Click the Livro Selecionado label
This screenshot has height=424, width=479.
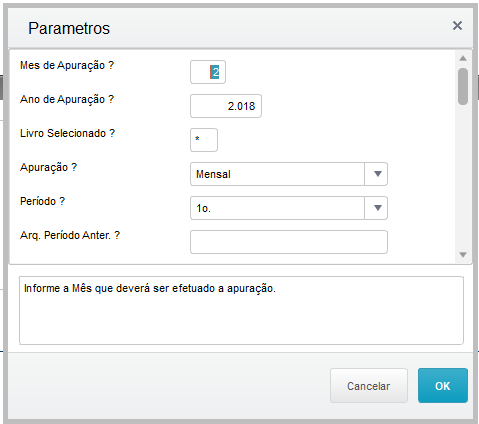[67, 133]
